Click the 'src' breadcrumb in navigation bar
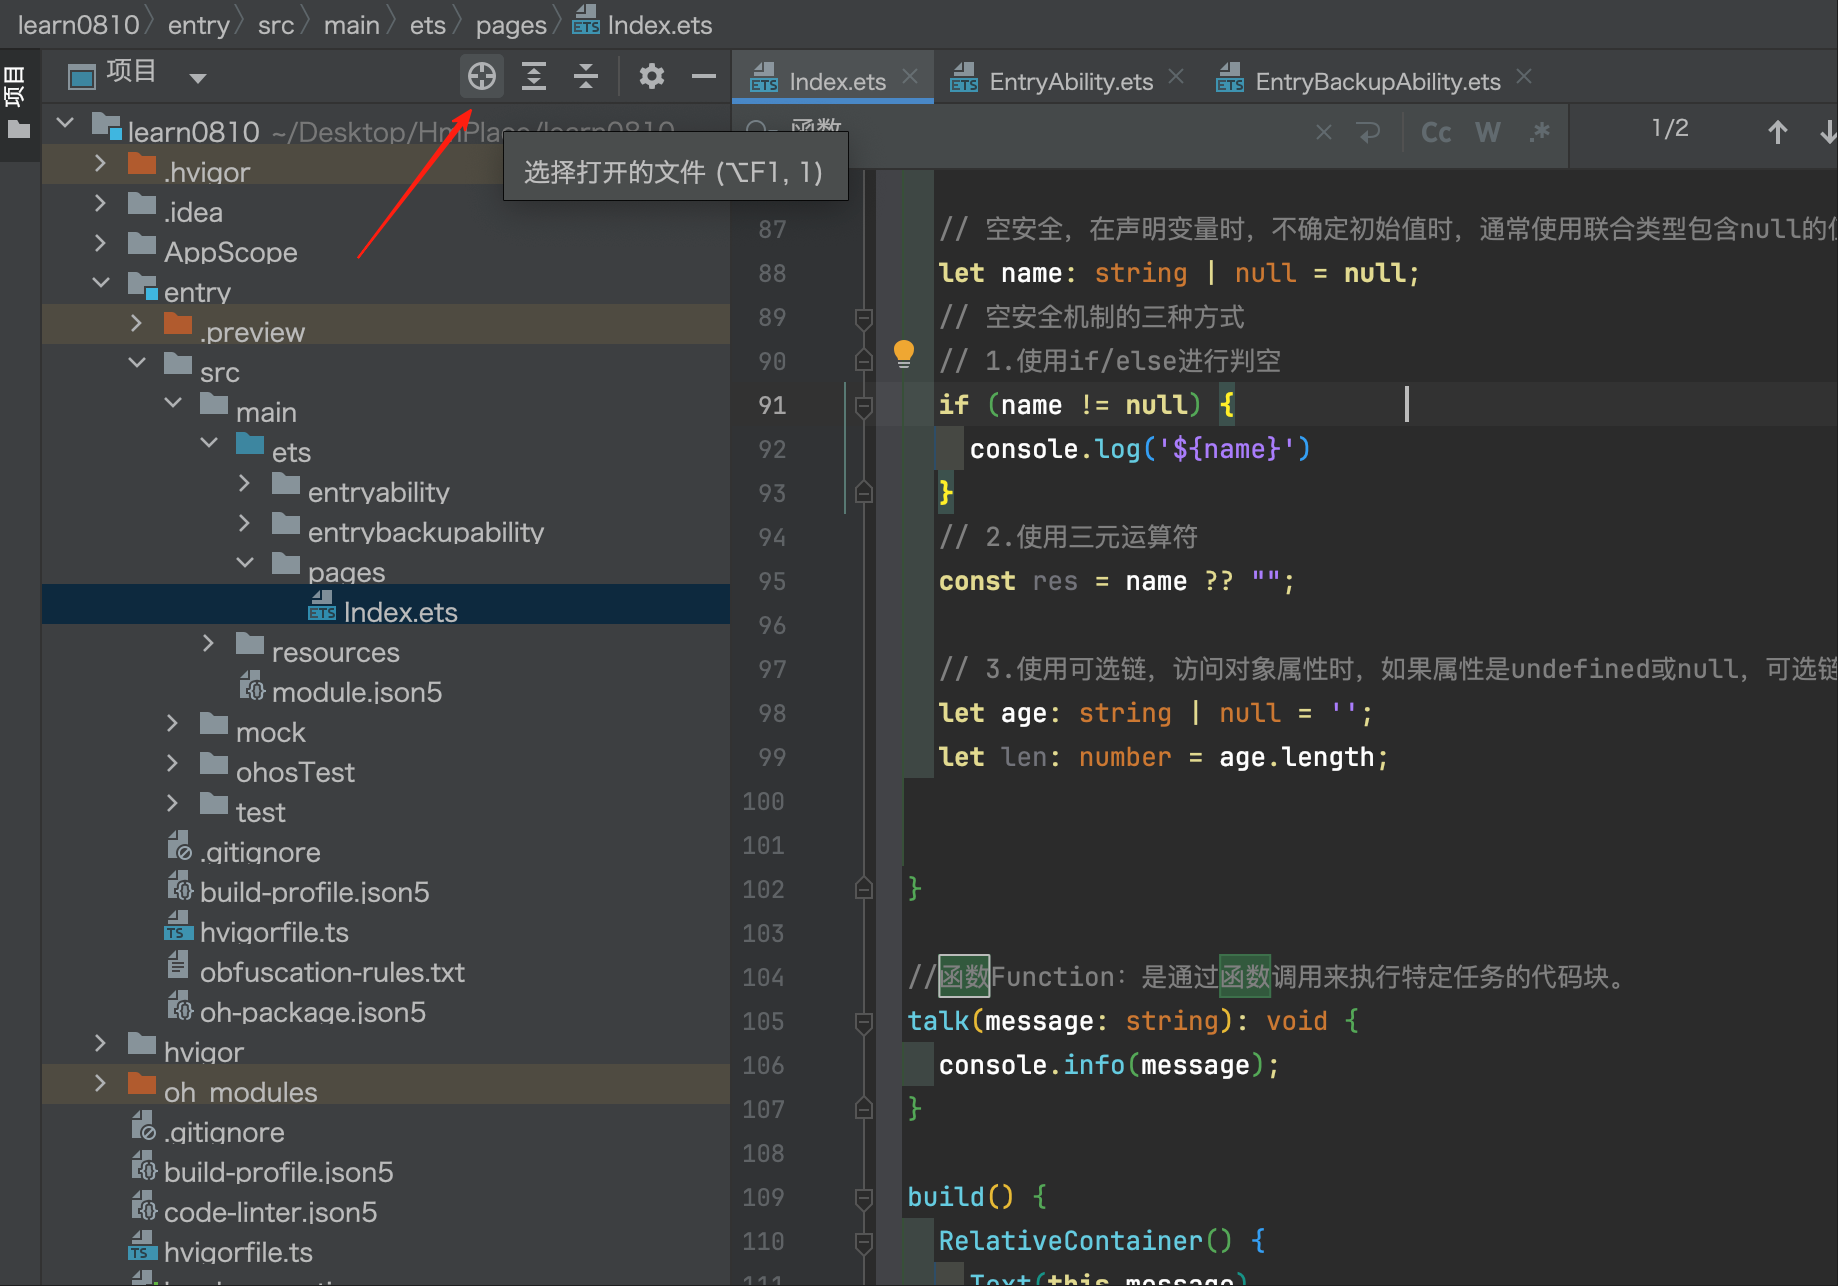 pyautogui.click(x=276, y=24)
